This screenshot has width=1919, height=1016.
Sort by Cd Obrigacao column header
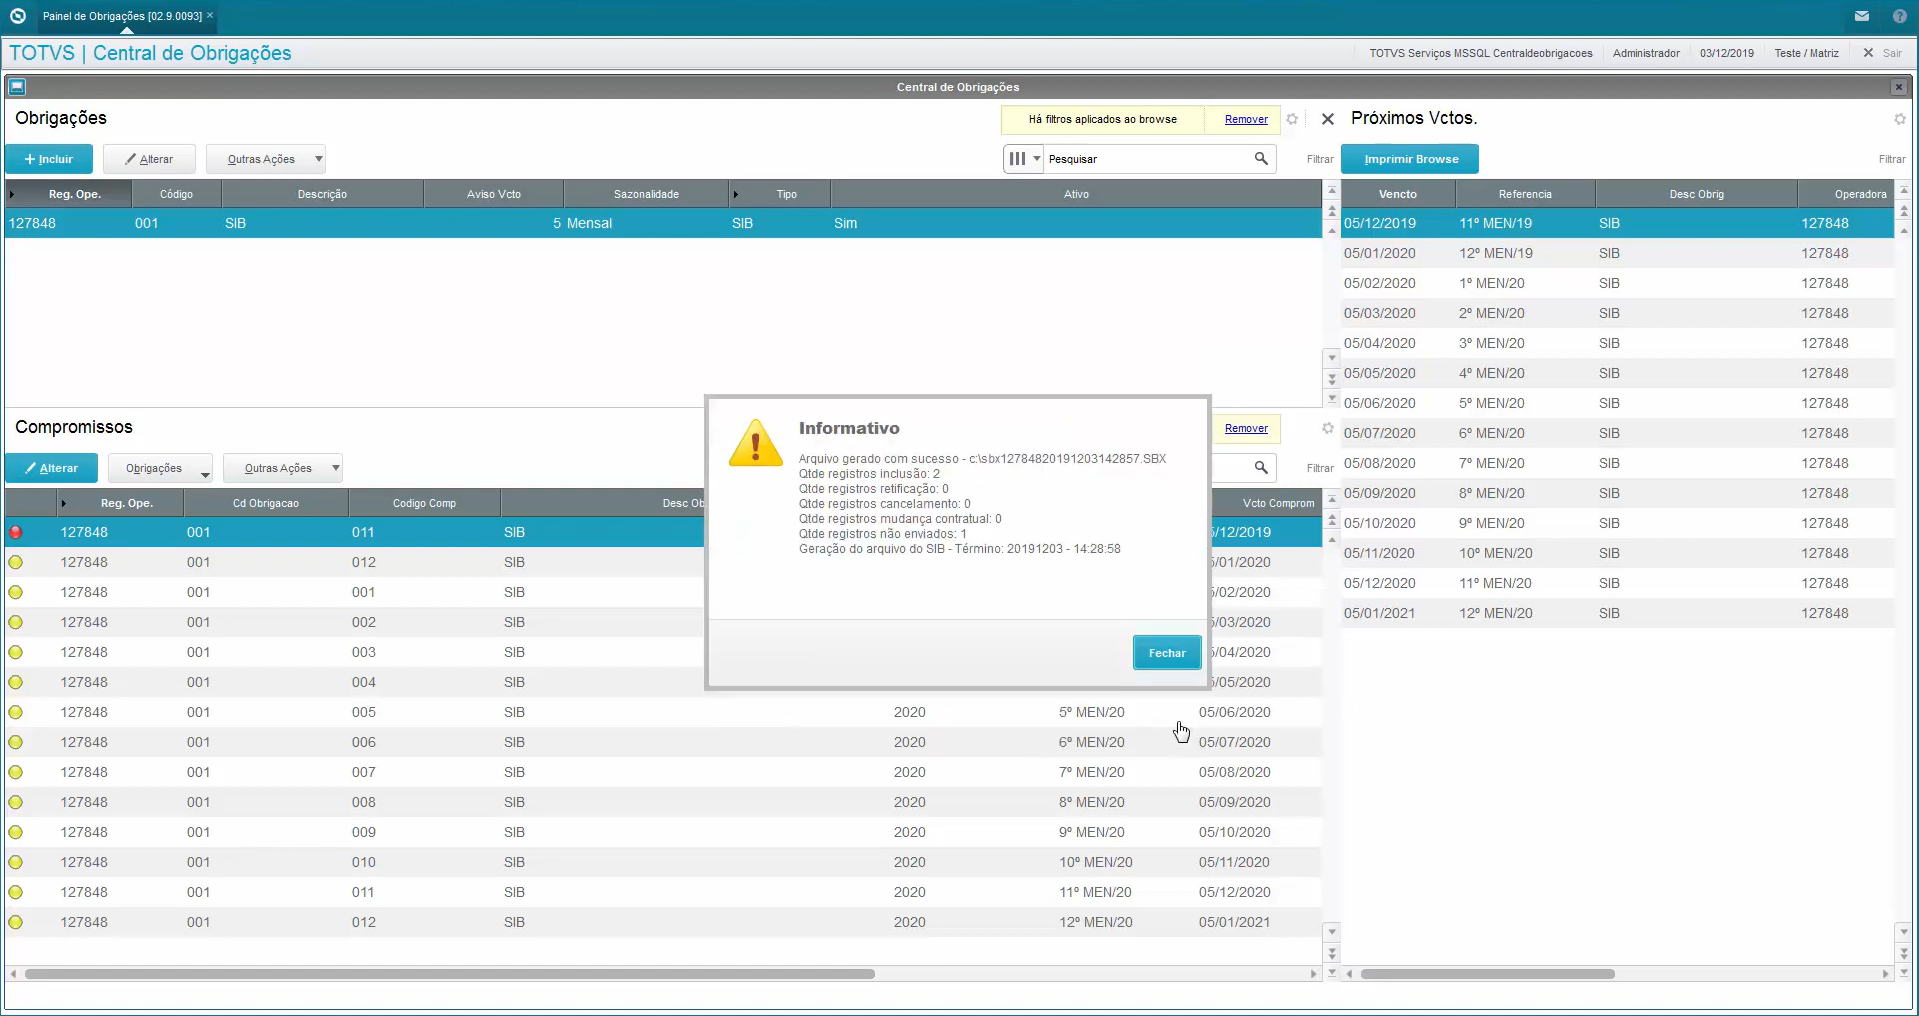pos(266,503)
